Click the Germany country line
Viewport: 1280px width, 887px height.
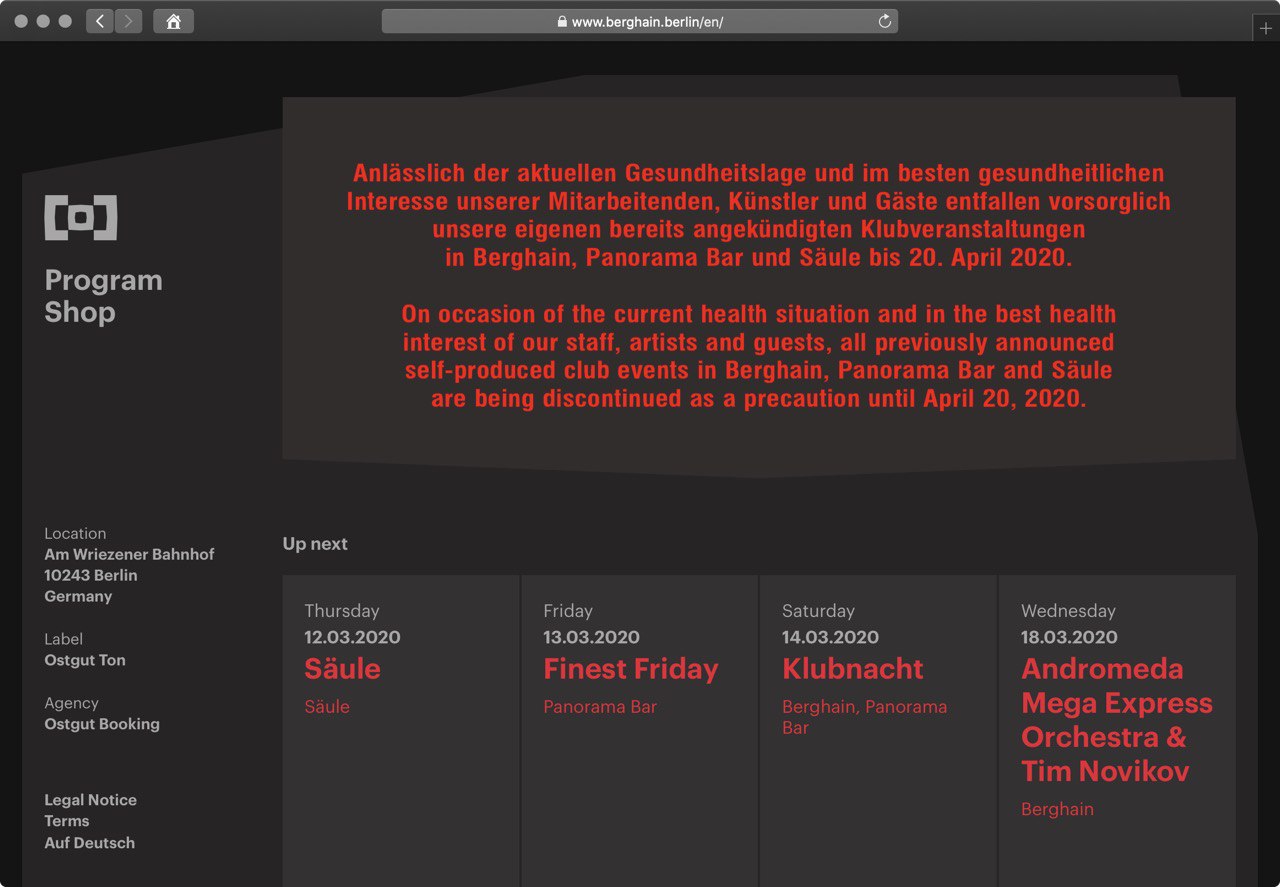pos(78,596)
